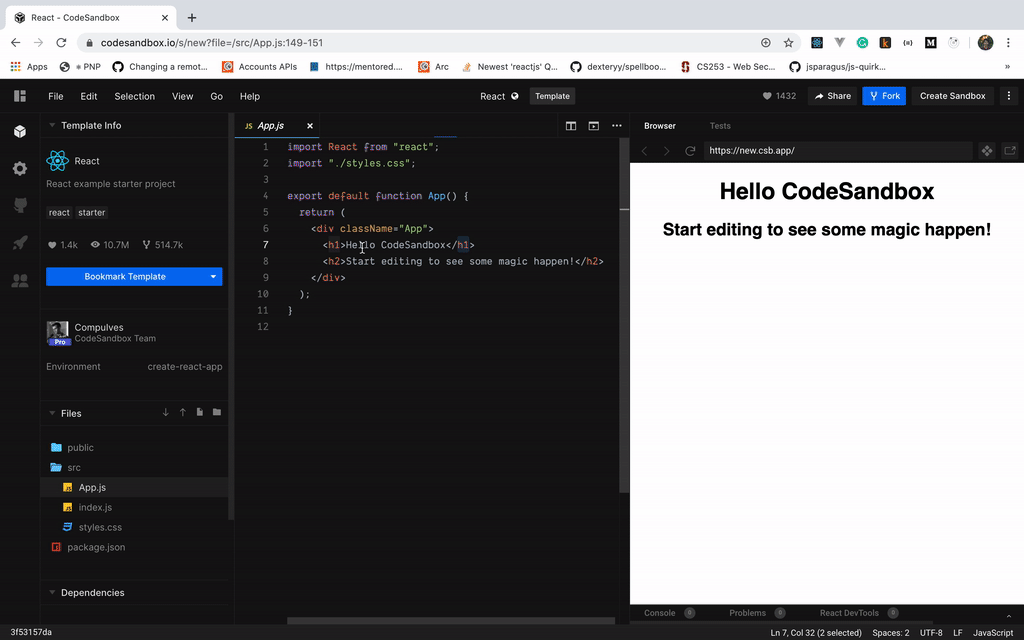Open the Go menu
Screen dimensions: 1024x640
[x=216, y=96]
